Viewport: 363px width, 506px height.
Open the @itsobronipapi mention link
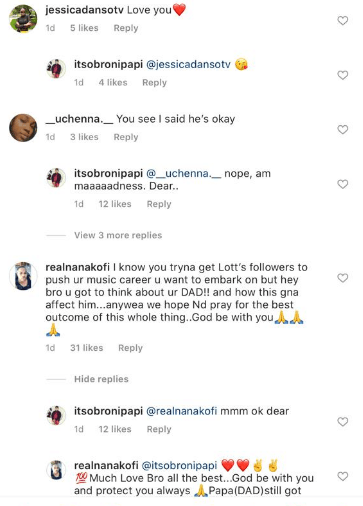point(179,465)
